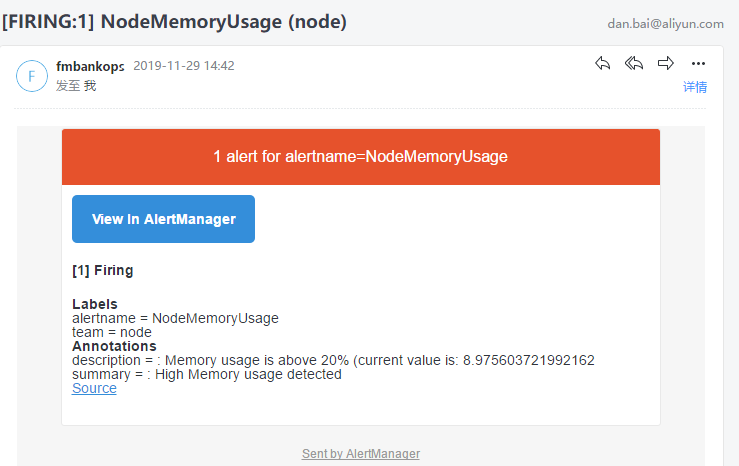Click the reply arrow icon
Screen dimensions: 739x466
click(602, 63)
